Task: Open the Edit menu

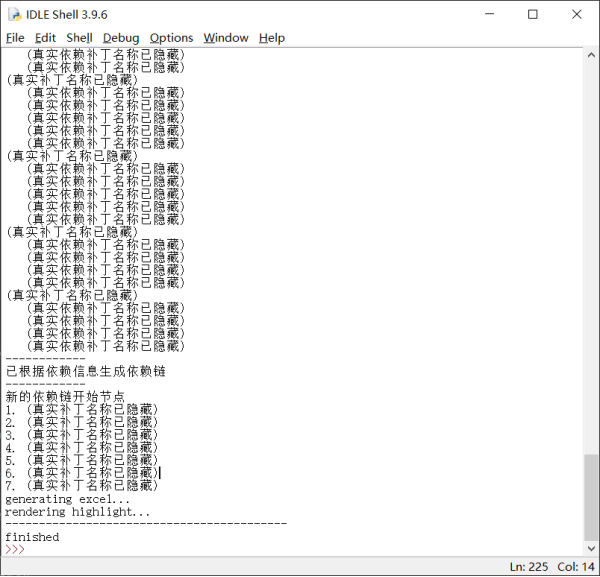Action: (45, 38)
